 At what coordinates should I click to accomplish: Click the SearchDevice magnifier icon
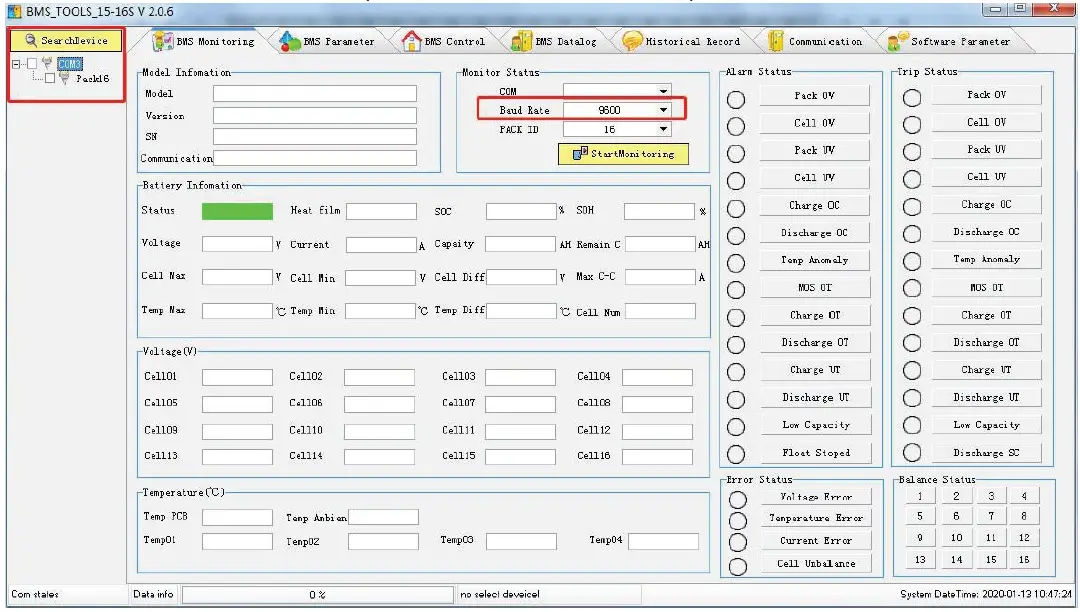tap(30, 41)
